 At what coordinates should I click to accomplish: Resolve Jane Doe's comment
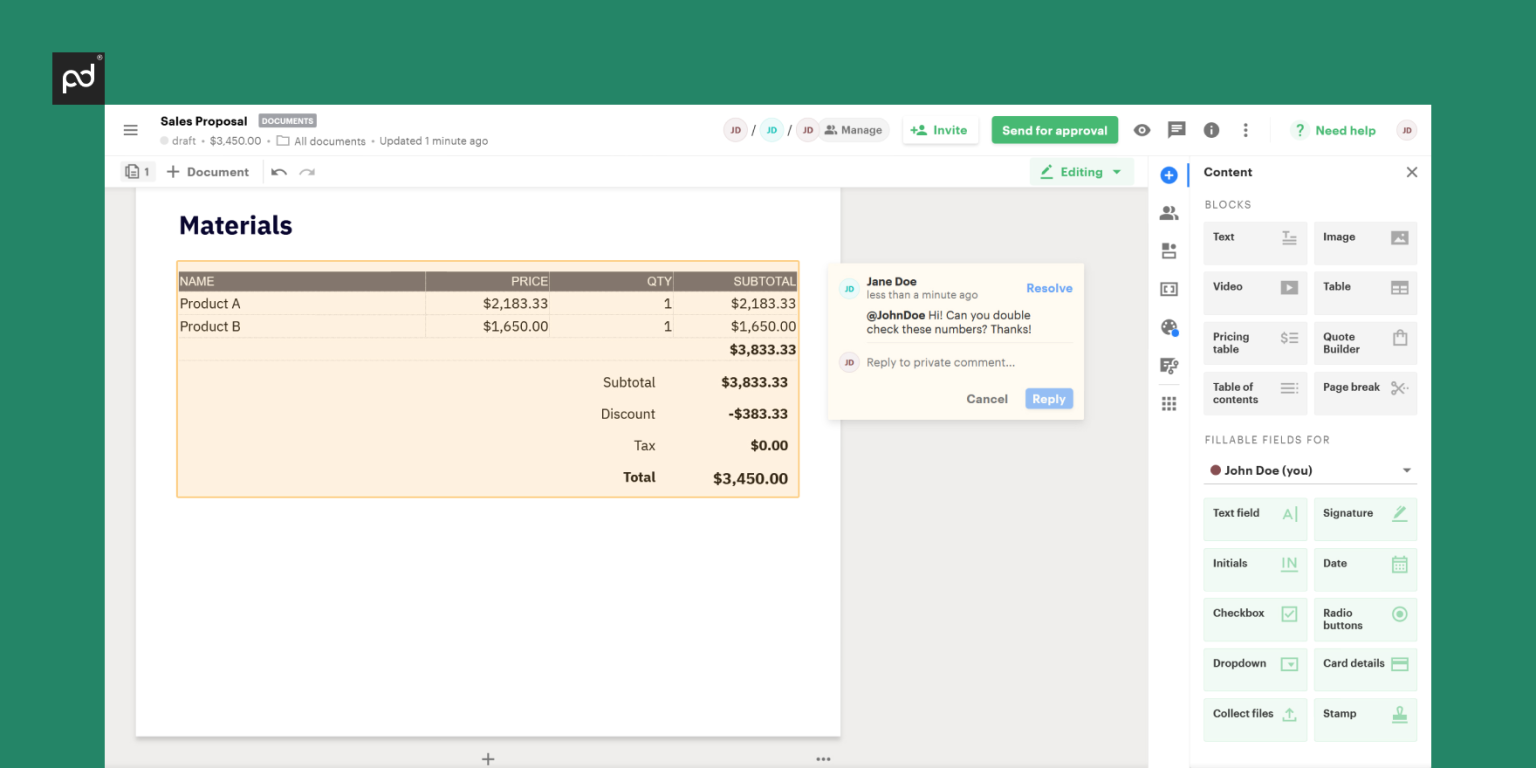(1049, 288)
